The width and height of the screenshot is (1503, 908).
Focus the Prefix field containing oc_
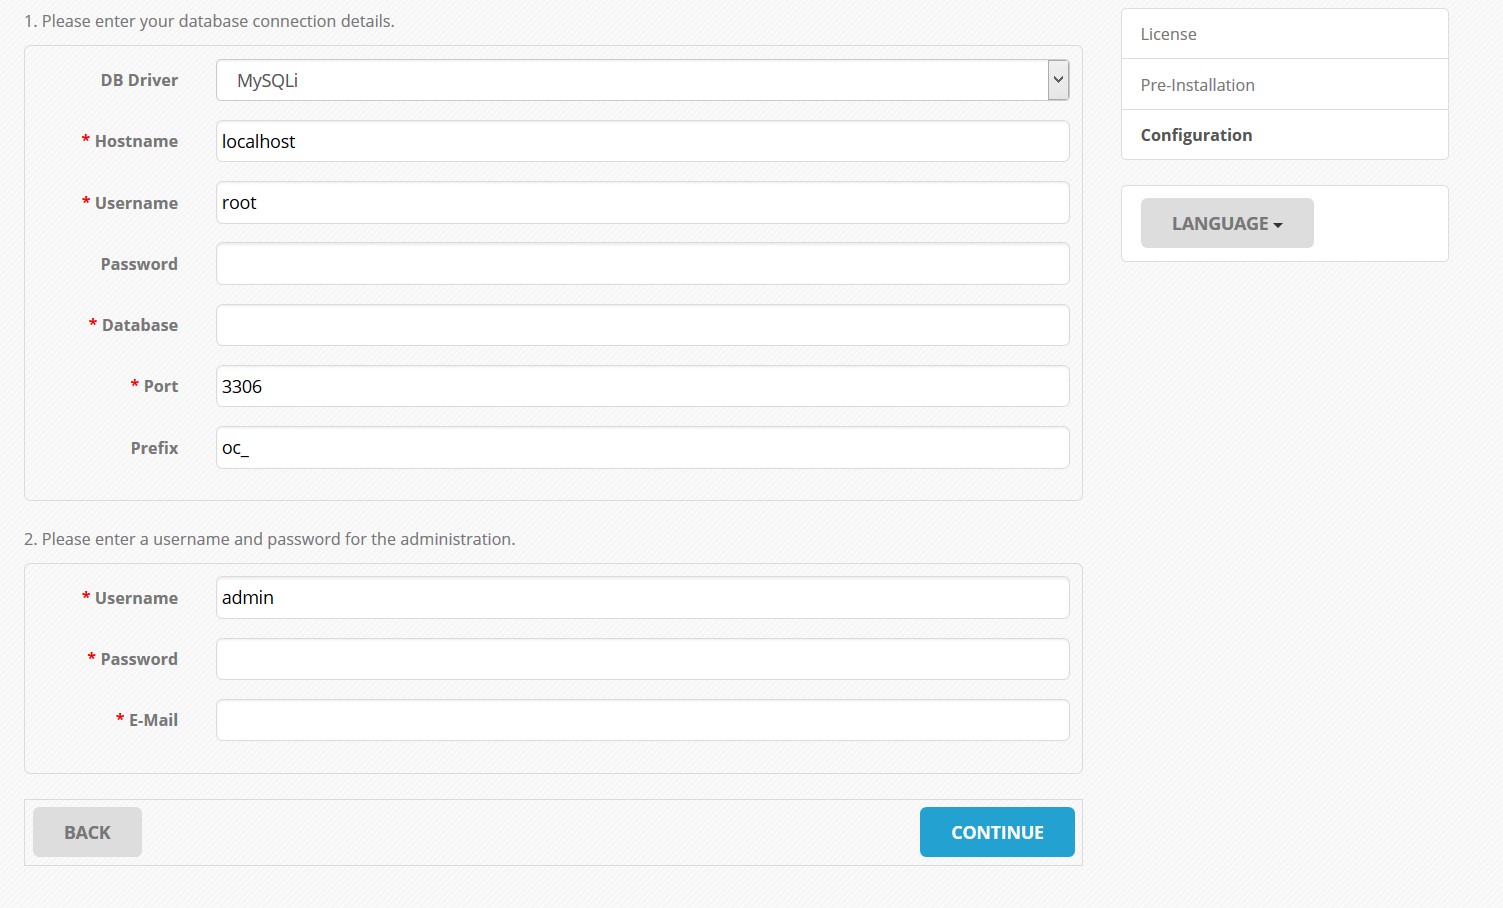[642, 448]
